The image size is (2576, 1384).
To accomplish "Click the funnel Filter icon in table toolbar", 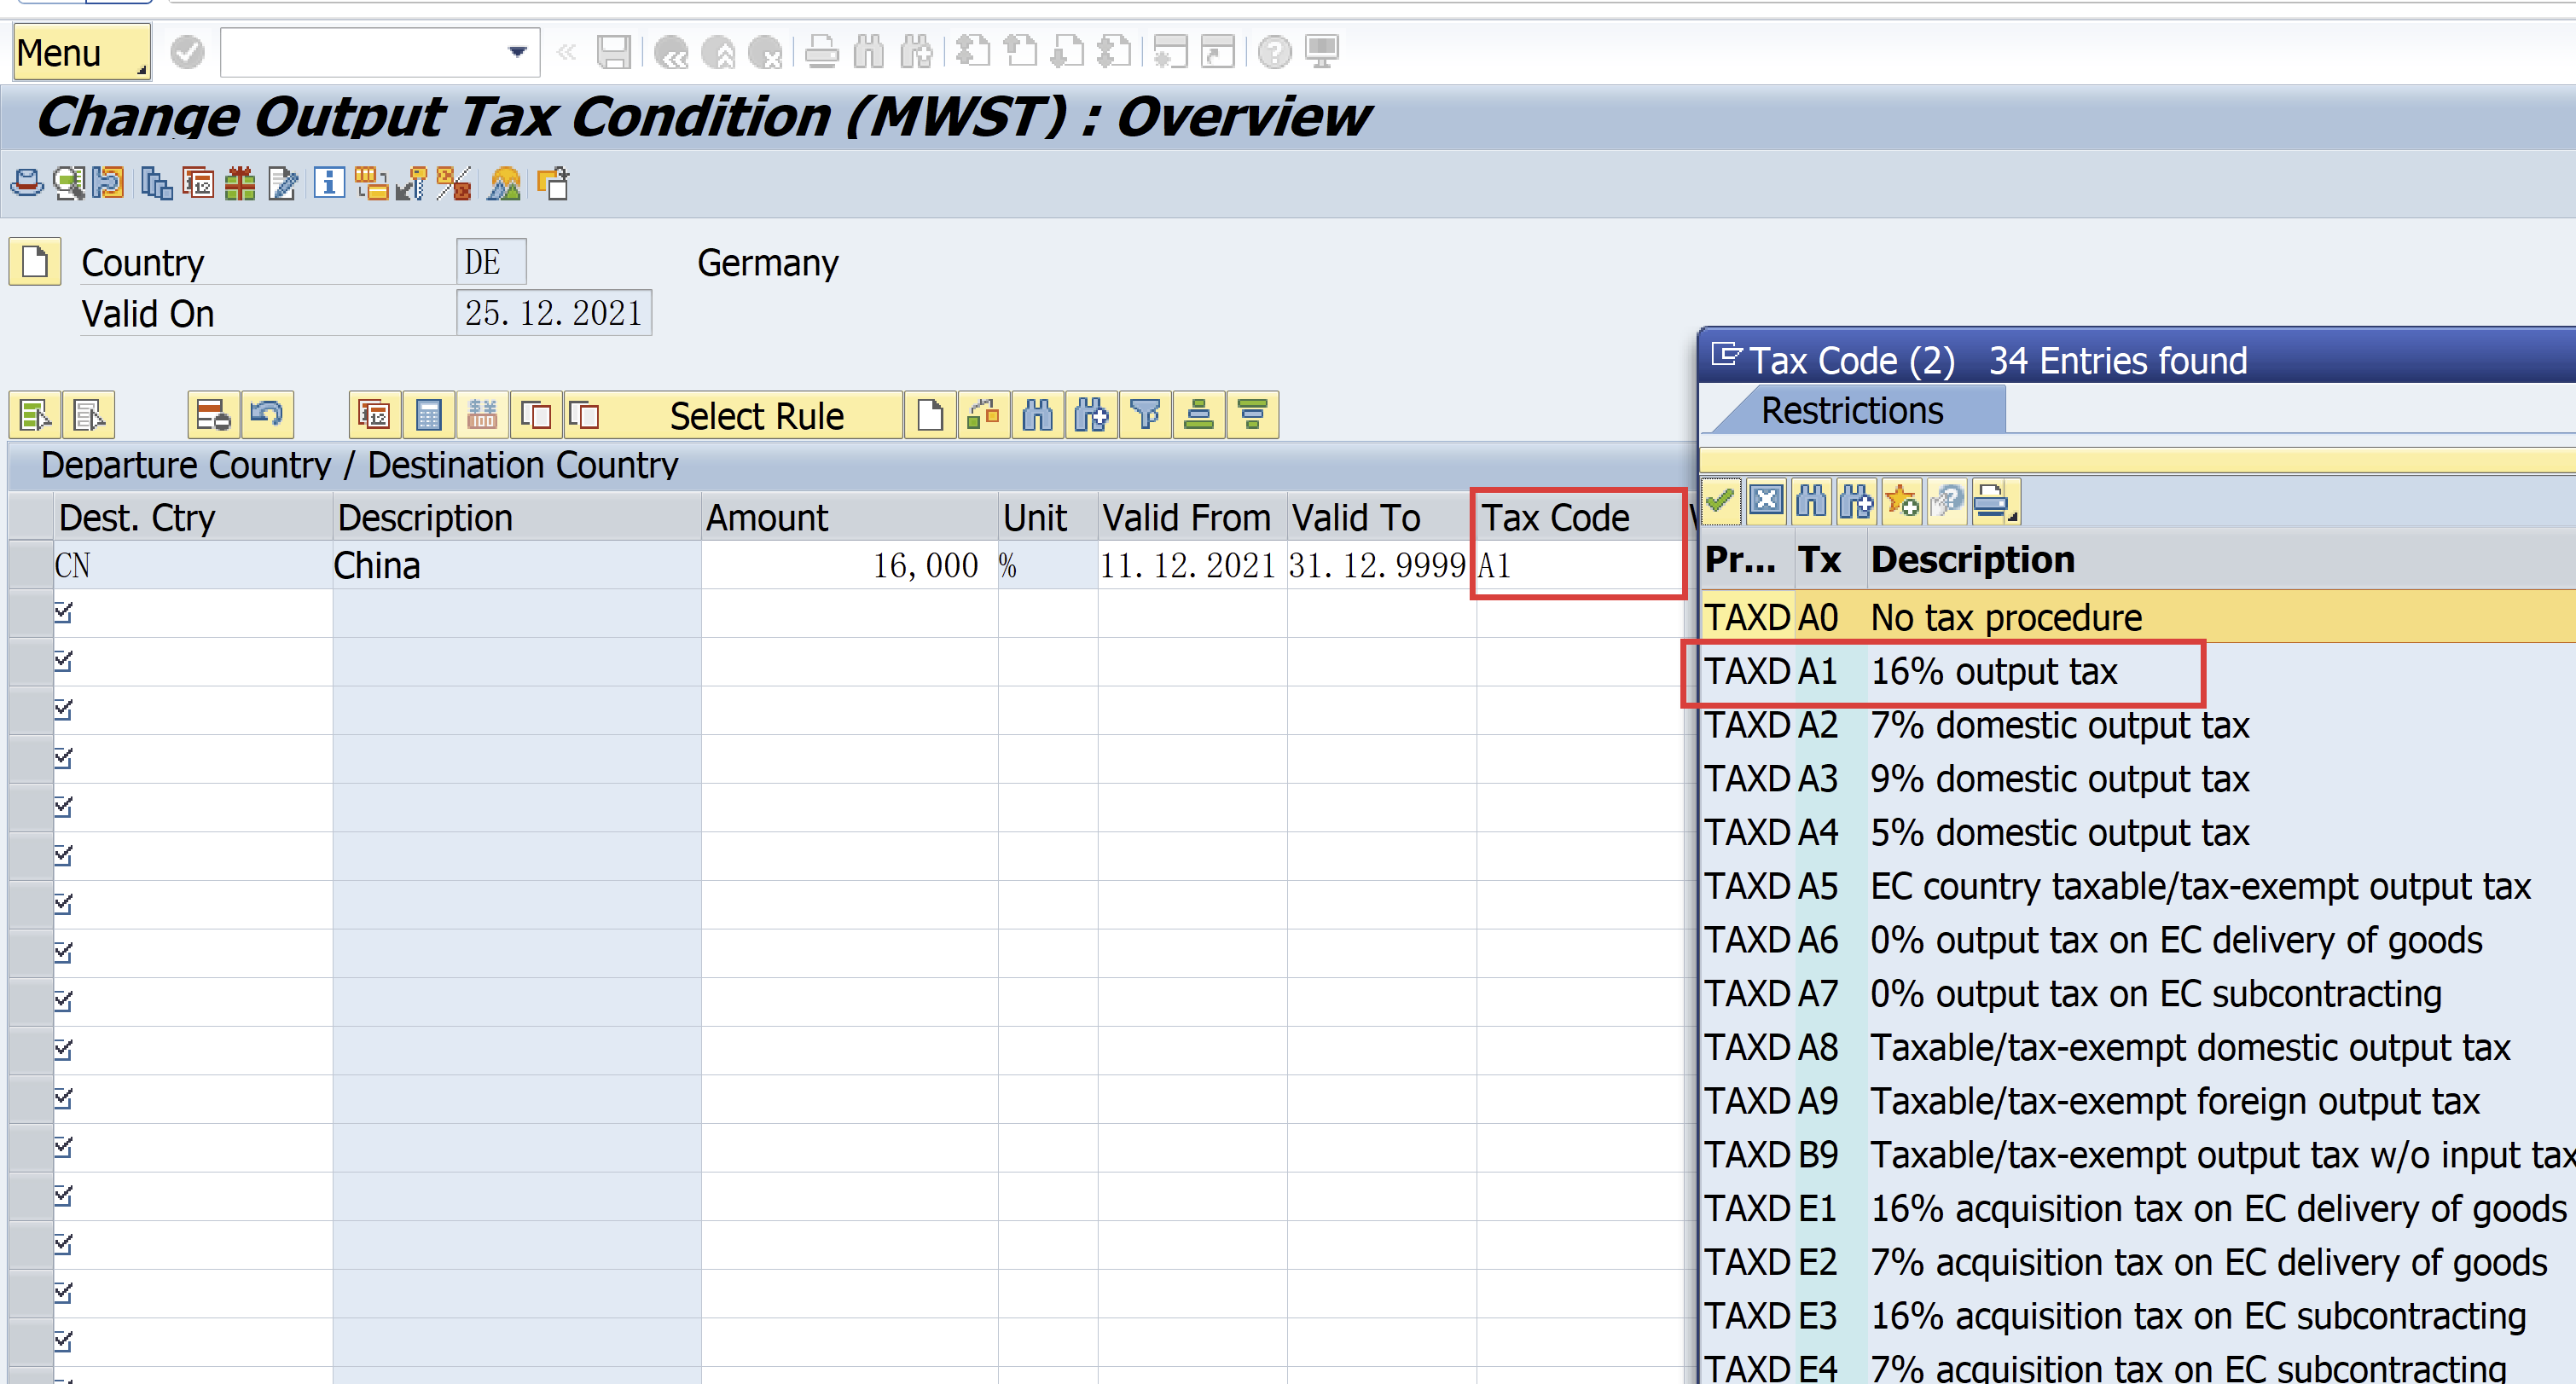I will coord(1145,415).
